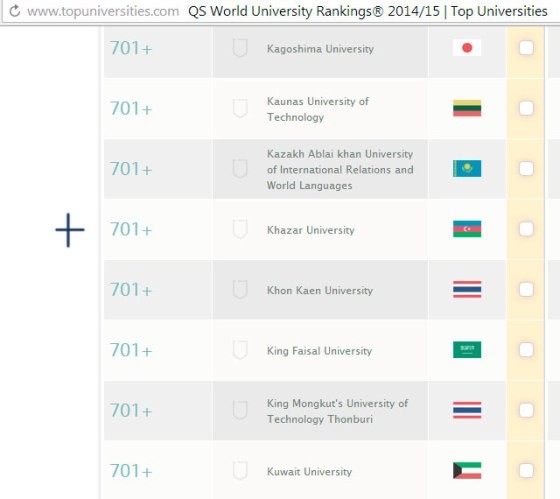Open the Kagoshima University link
The height and width of the screenshot is (499, 560).
click(x=320, y=49)
